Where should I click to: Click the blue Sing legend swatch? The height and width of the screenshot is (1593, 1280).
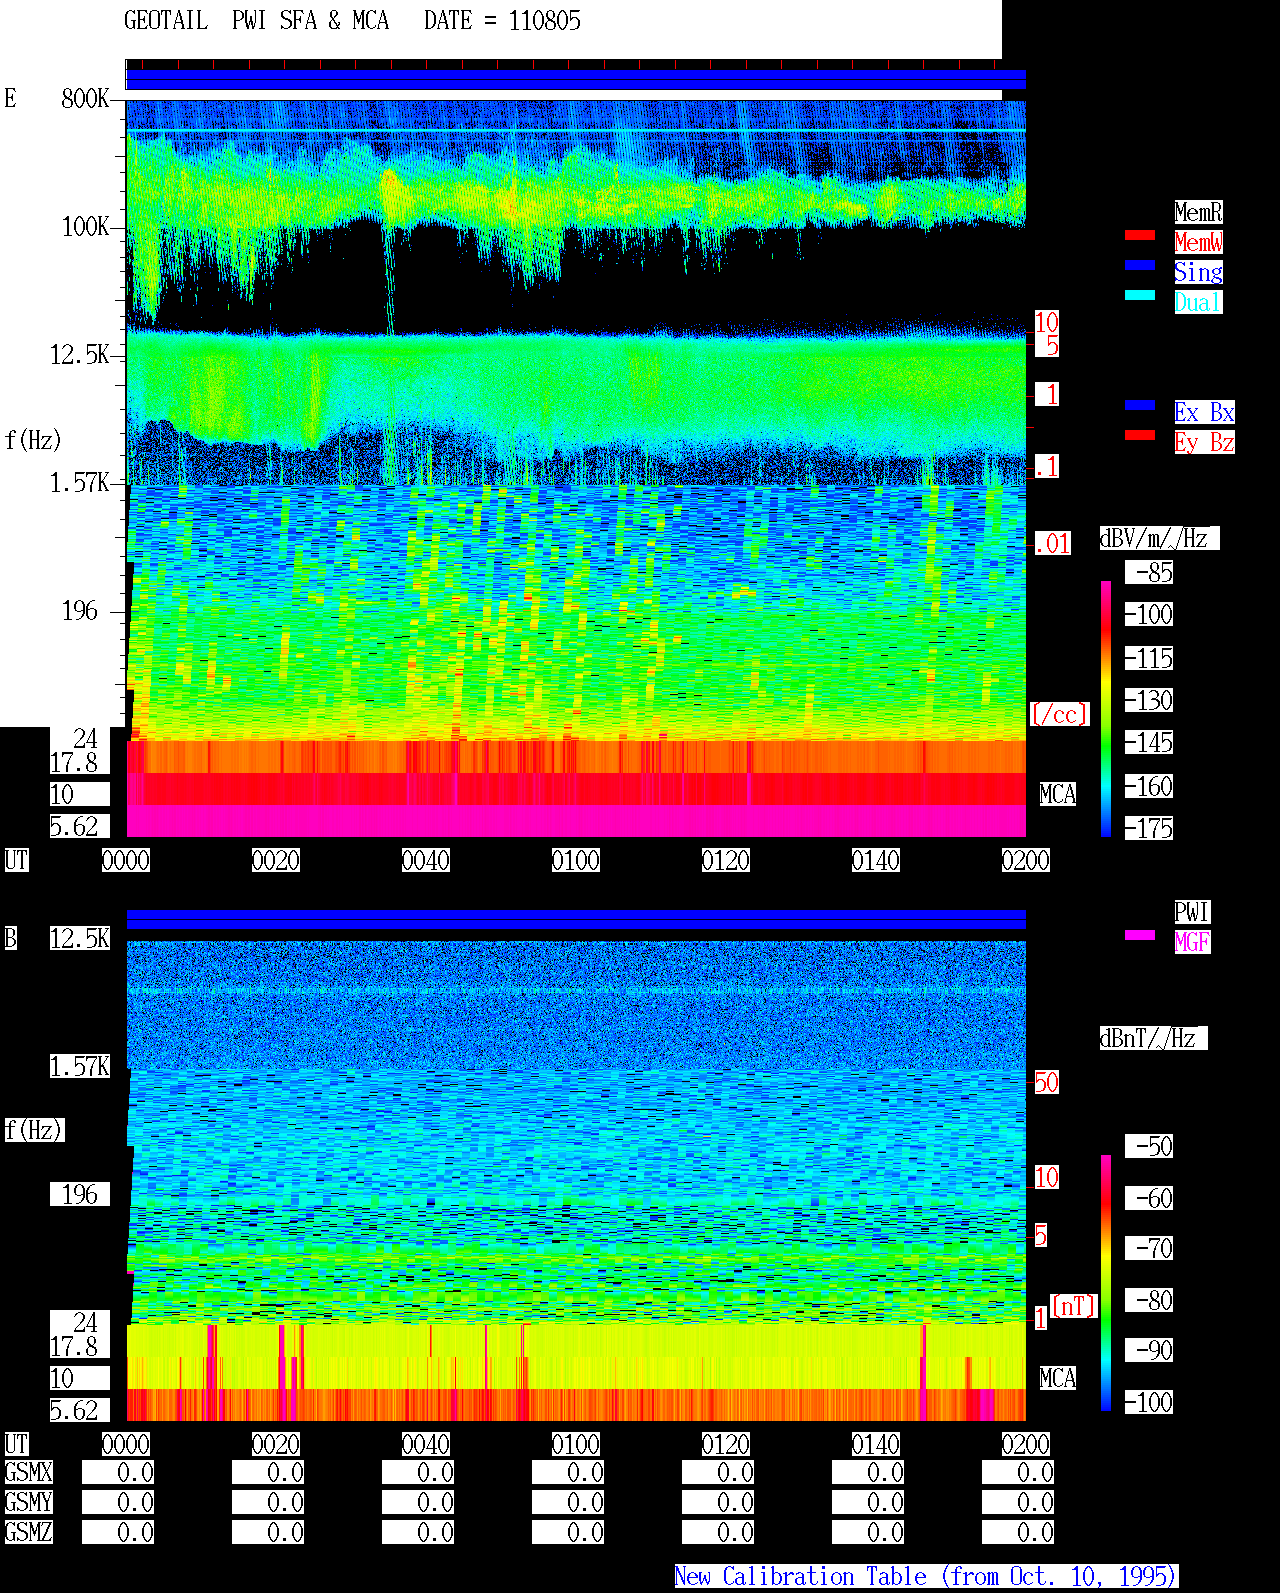1140,265
